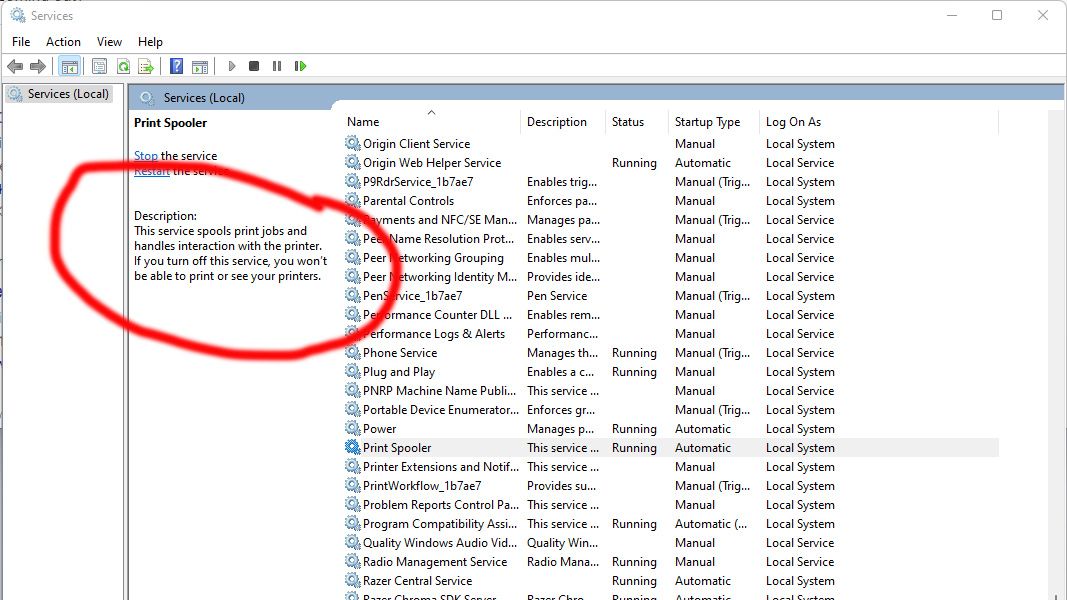1067x600 pixels.
Task: Click the Export List toolbar icon
Action: pyautogui.click(x=146, y=66)
